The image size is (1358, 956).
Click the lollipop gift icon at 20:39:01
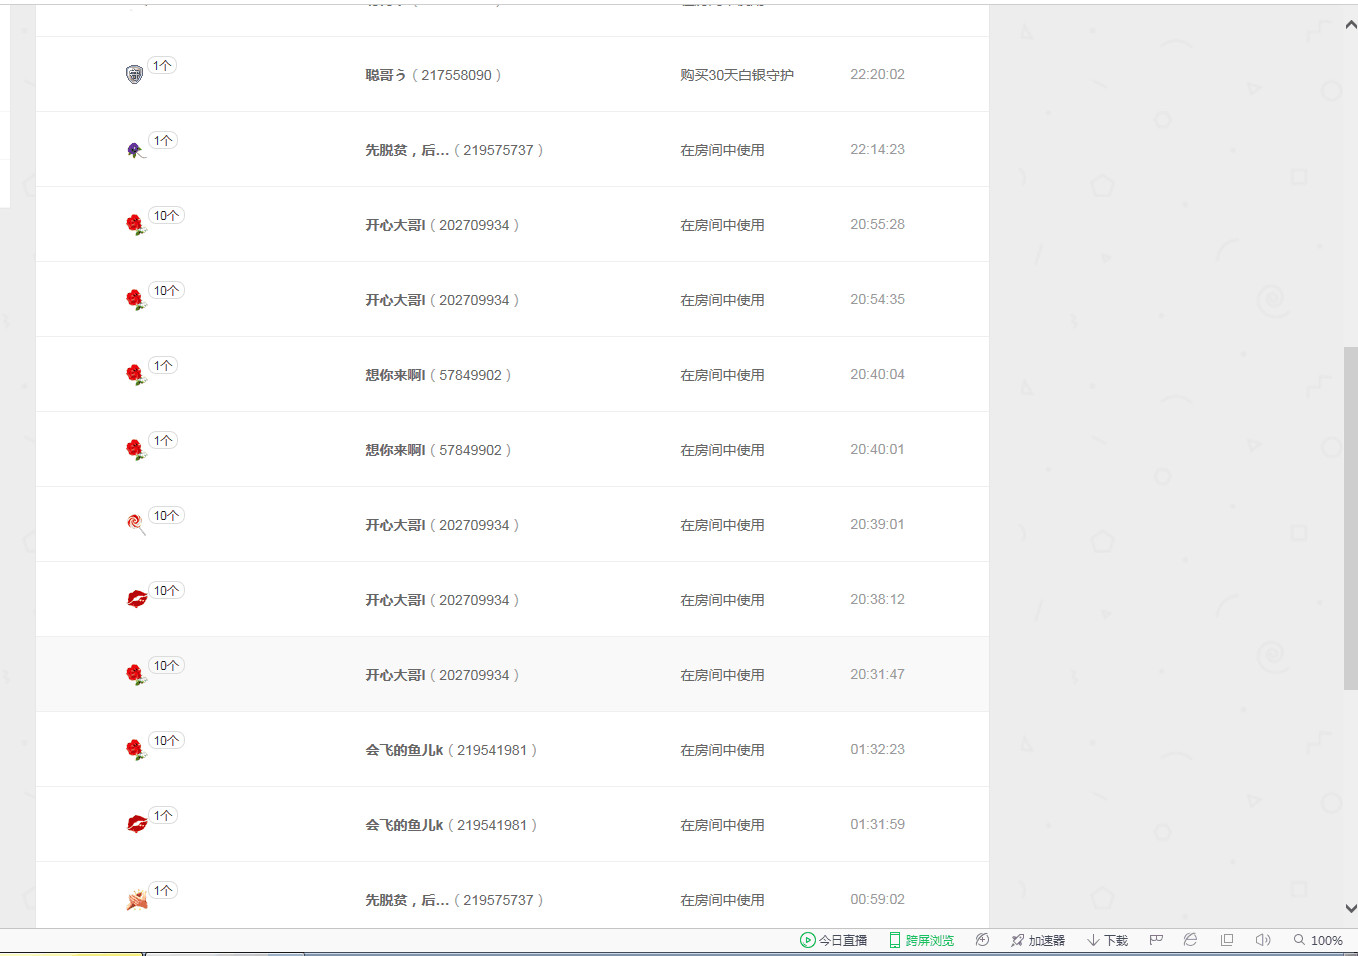pyautogui.click(x=135, y=524)
